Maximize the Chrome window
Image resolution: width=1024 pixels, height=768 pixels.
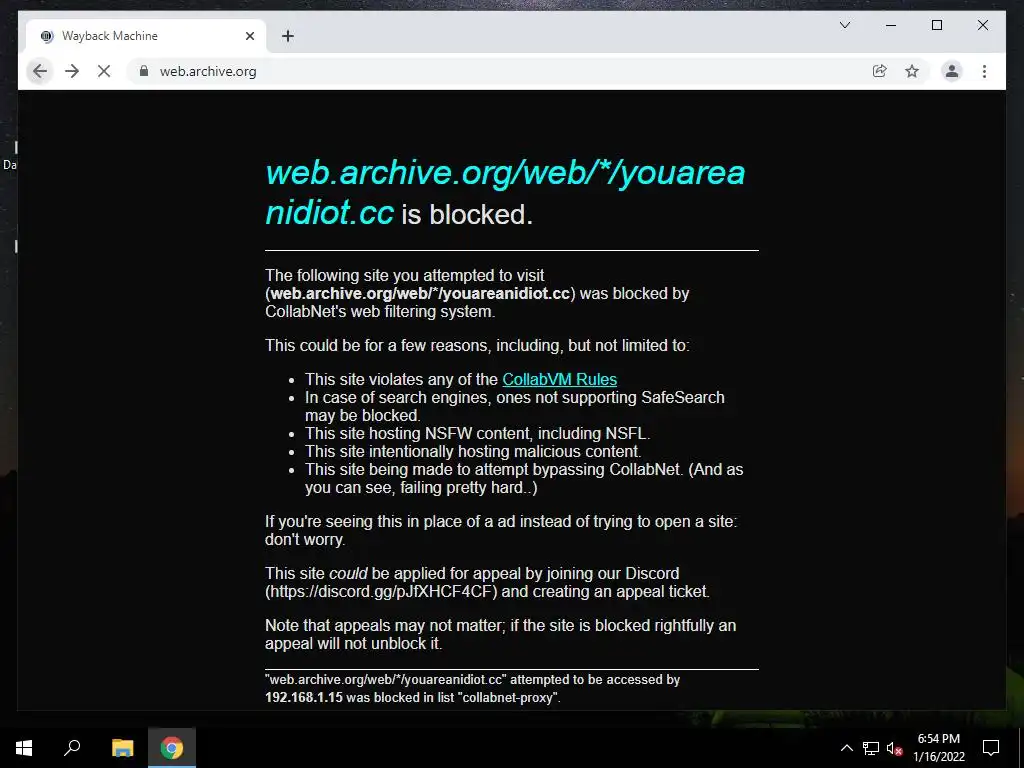[x=936, y=25]
